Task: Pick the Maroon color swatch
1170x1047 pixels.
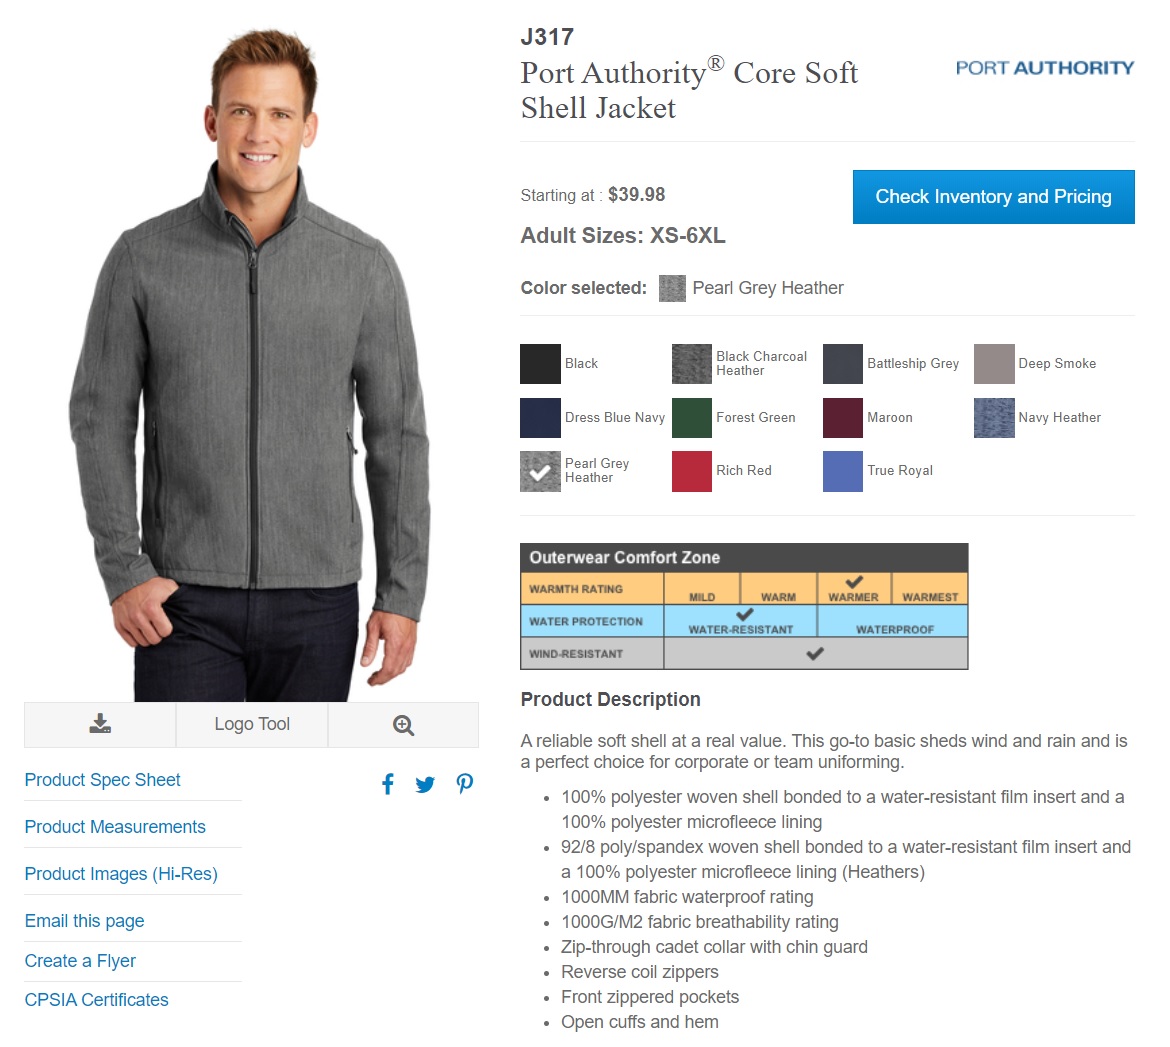Action: coord(842,417)
